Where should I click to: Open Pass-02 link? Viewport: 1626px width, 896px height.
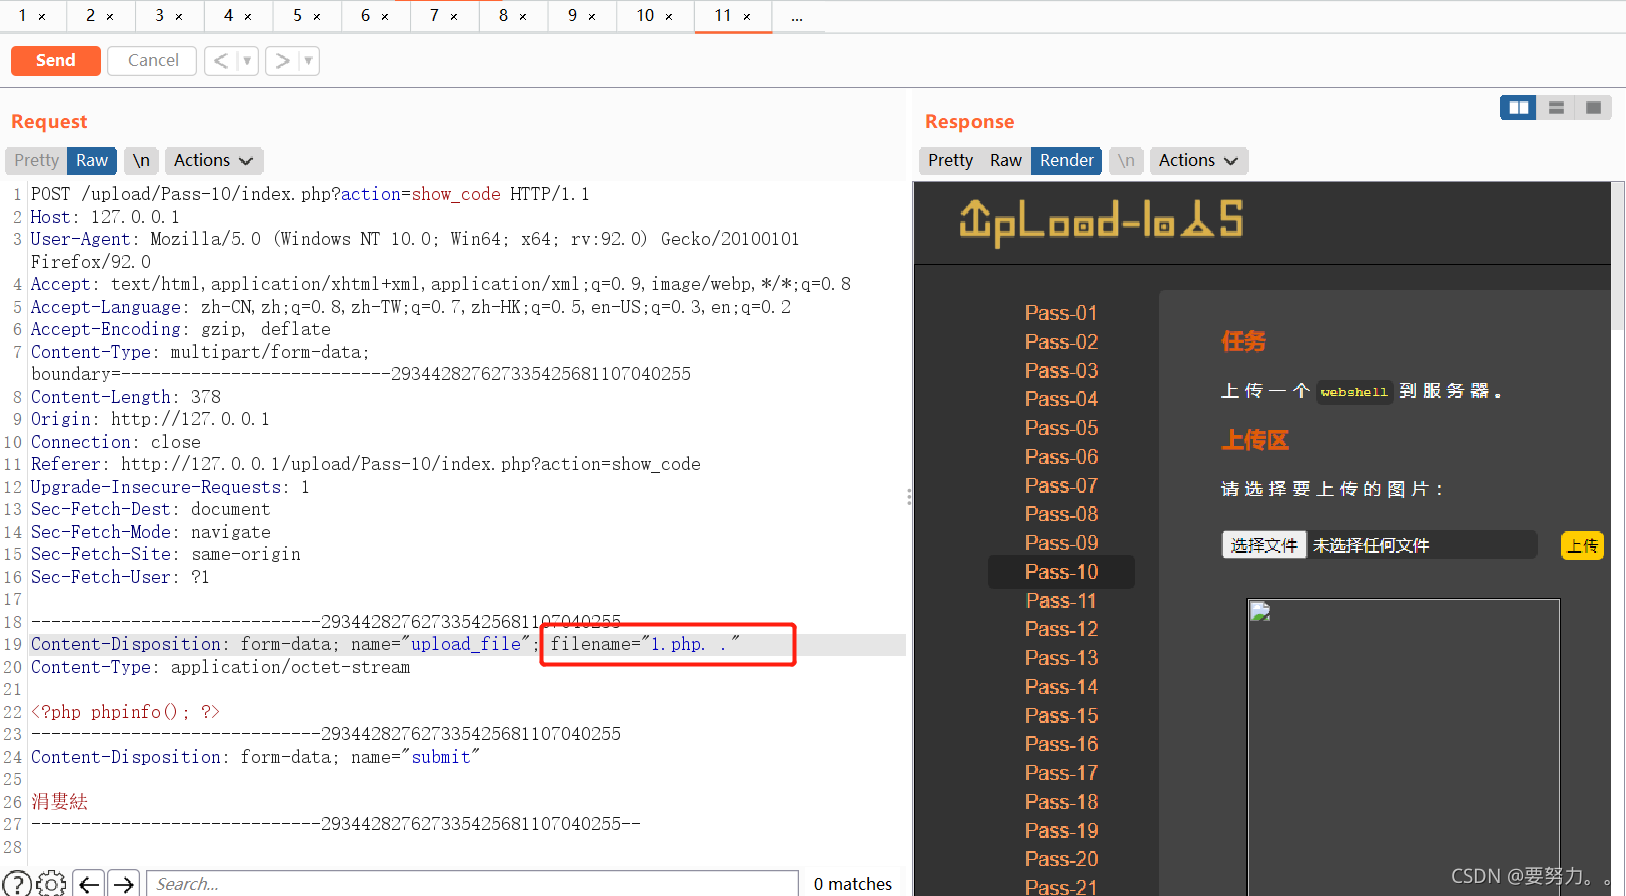click(x=1061, y=342)
